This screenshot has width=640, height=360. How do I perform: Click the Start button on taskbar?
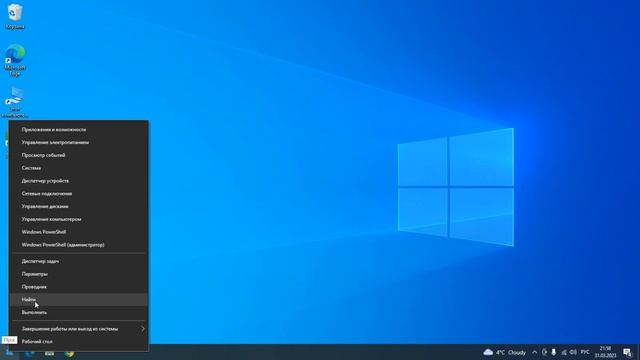tap(9, 353)
